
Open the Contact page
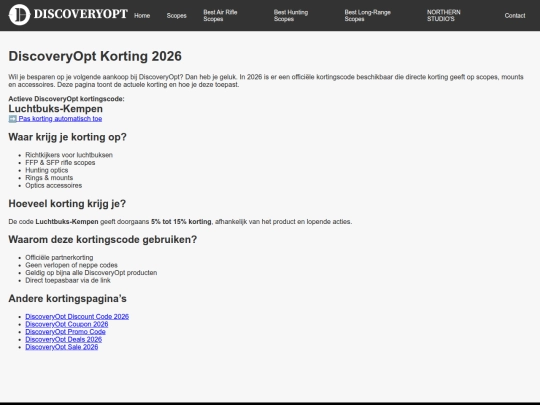(x=515, y=15)
